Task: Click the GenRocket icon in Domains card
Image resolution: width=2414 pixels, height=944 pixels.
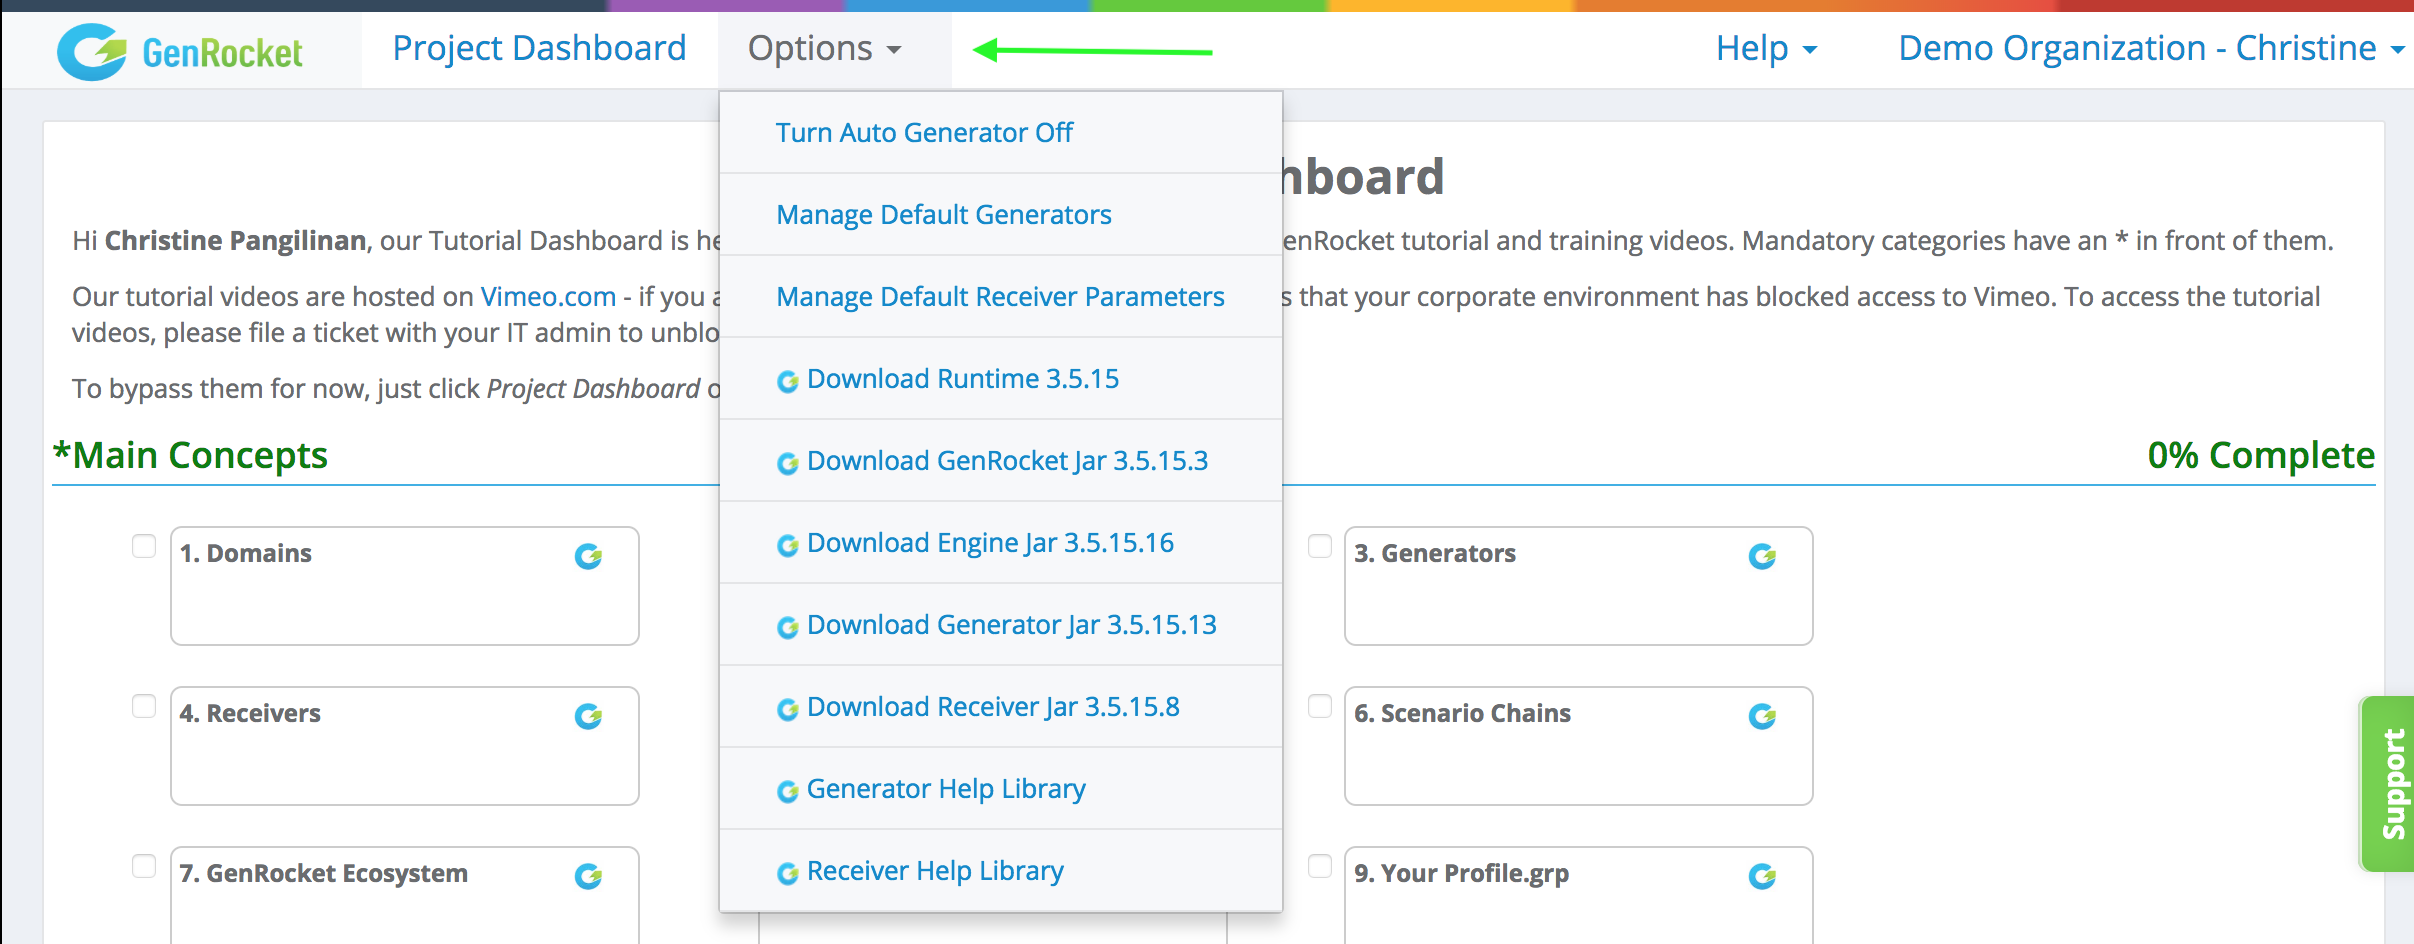Action: pyautogui.click(x=588, y=556)
